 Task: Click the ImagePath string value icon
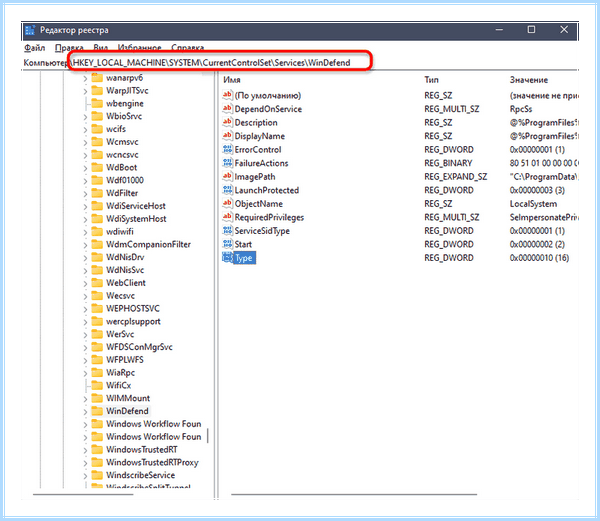227,176
